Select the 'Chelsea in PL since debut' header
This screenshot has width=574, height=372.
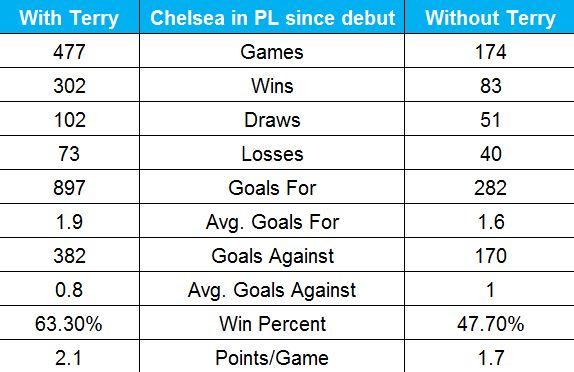272,18
